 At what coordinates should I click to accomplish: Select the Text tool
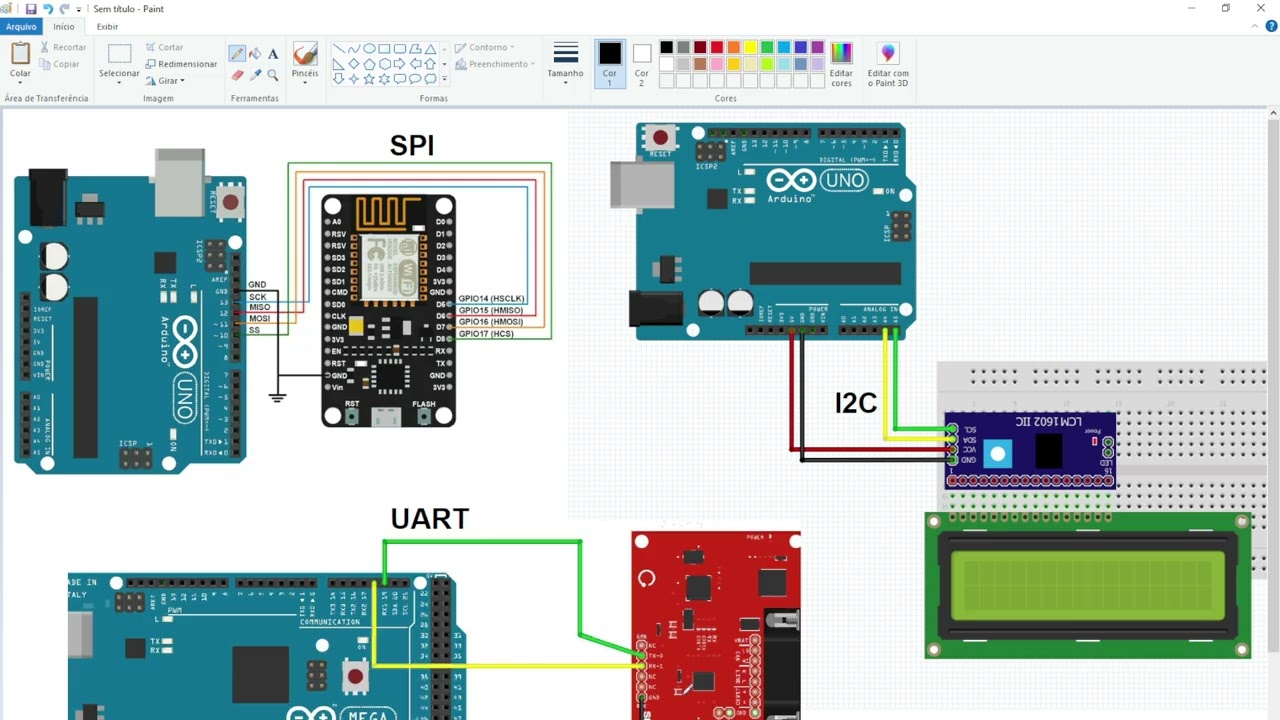(x=273, y=53)
